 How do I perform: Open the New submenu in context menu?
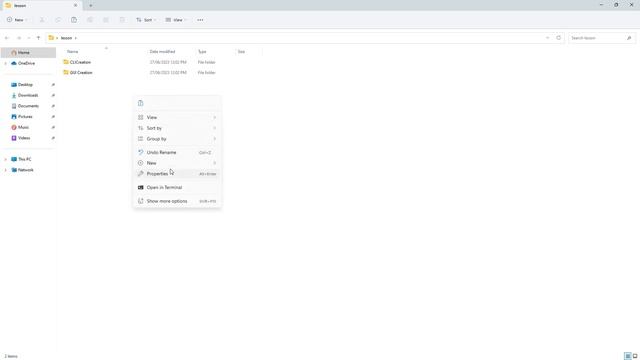click(x=177, y=163)
